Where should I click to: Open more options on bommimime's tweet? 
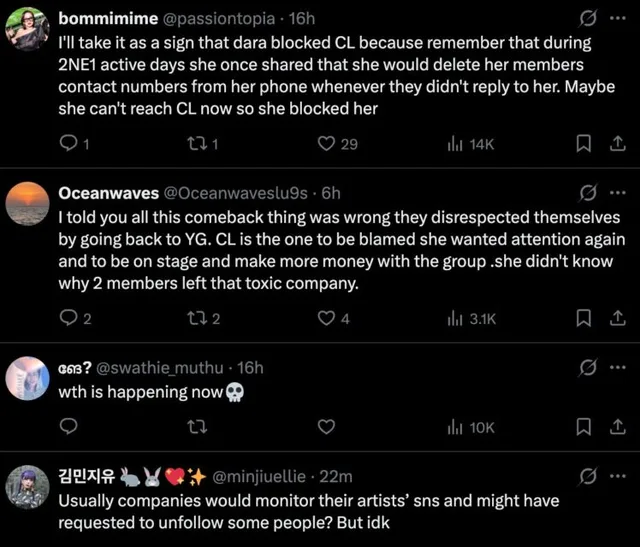618,18
